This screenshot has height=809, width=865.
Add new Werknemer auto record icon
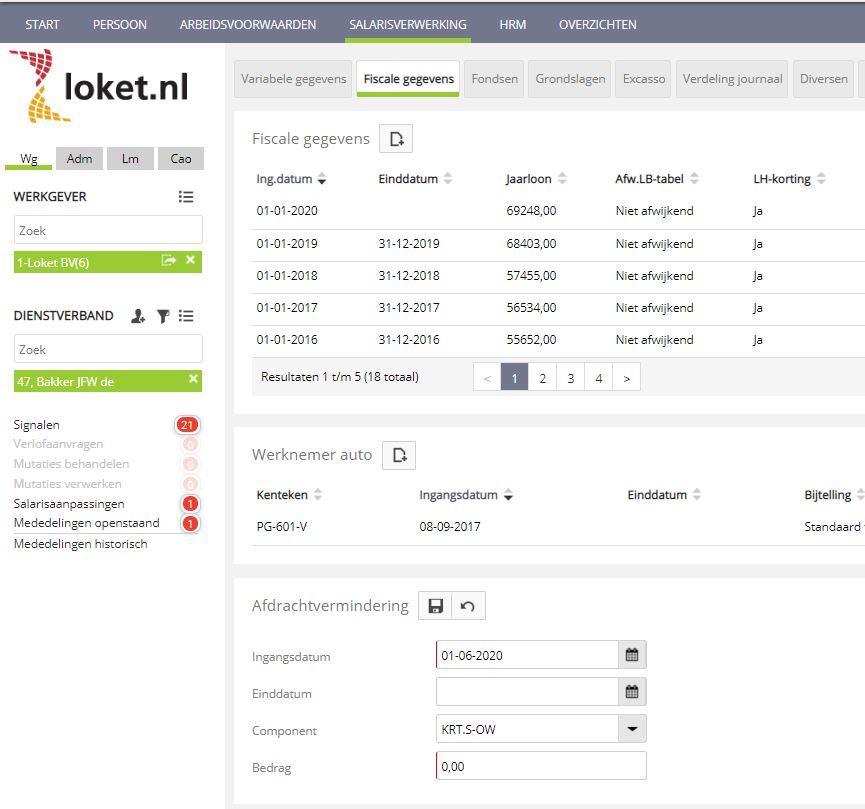click(399, 456)
